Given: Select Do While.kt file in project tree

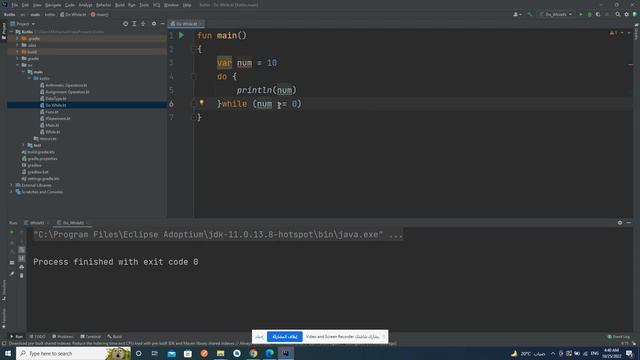Looking at the screenshot, I should click(x=56, y=105).
